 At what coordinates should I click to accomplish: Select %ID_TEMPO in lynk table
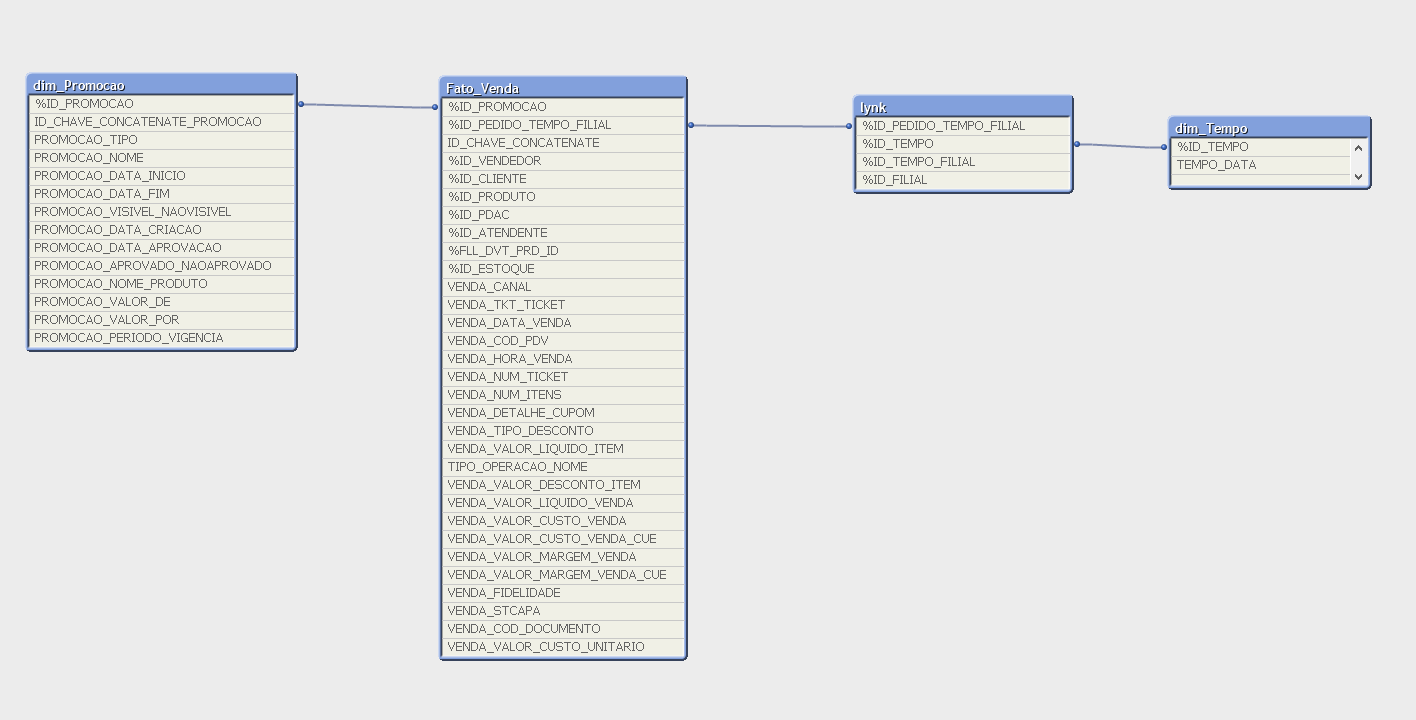tap(963, 144)
